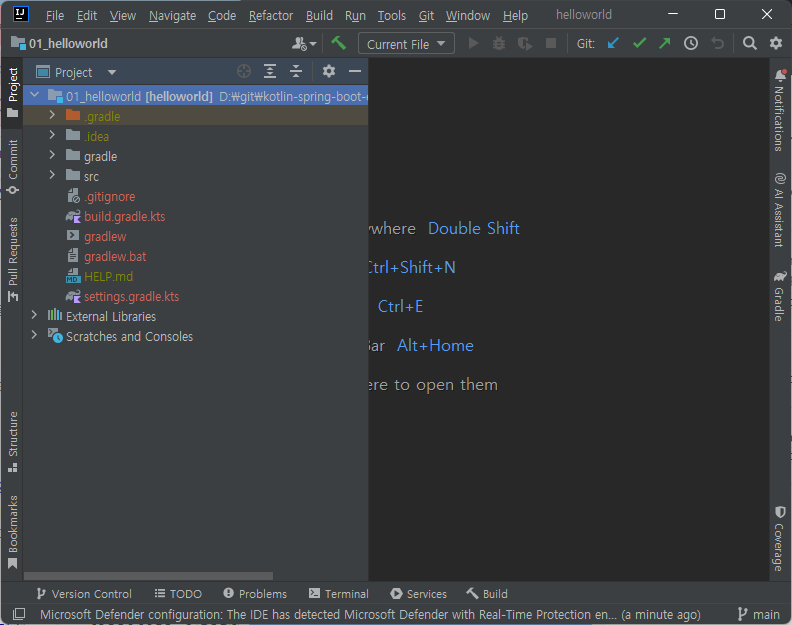This screenshot has width=792, height=625.
Task: Select the gradlew file
Action: point(105,236)
